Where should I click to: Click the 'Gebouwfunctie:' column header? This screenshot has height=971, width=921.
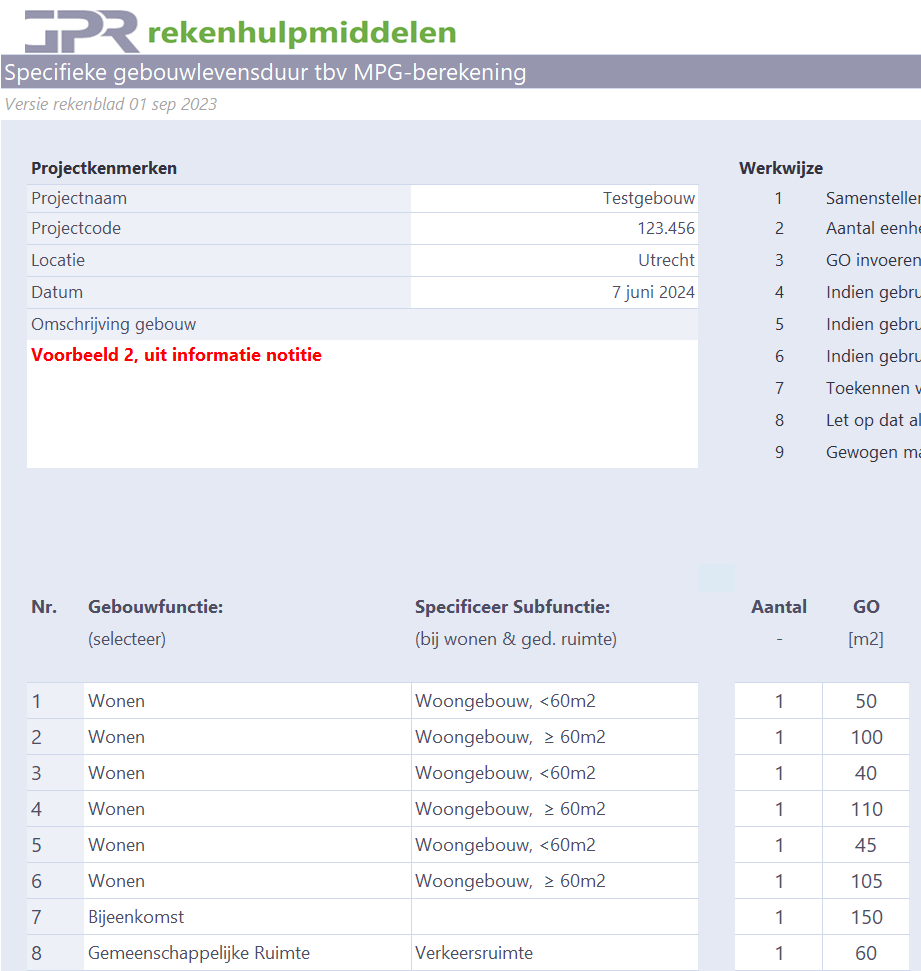[155, 607]
